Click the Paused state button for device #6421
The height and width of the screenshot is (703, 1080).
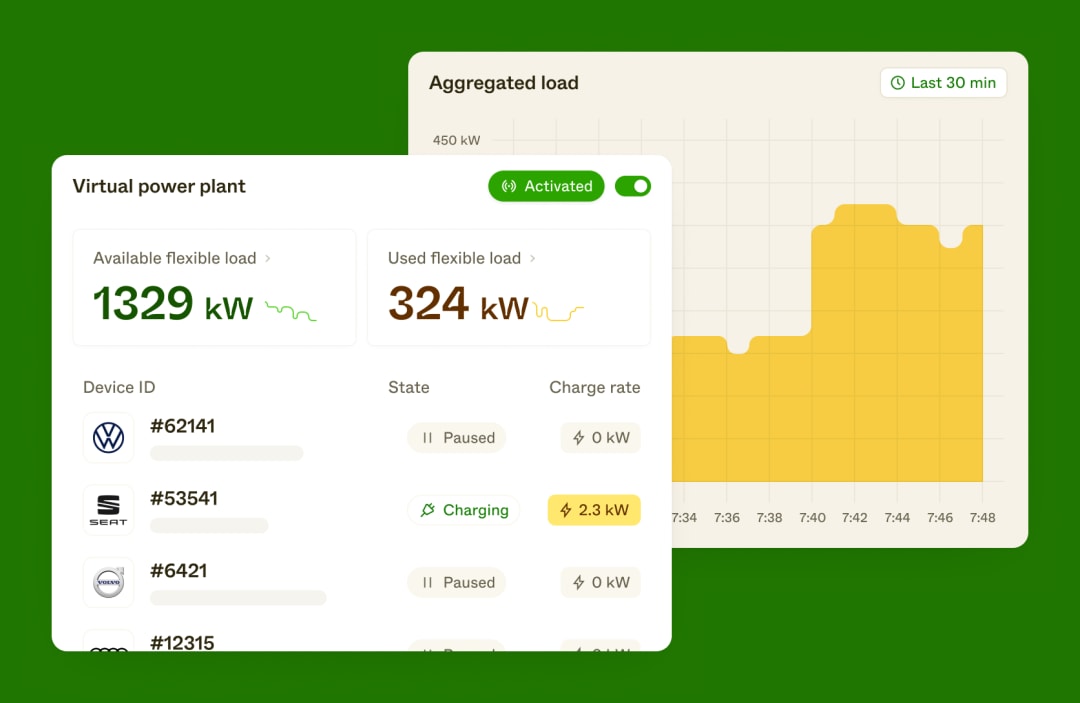click(457, 582)
